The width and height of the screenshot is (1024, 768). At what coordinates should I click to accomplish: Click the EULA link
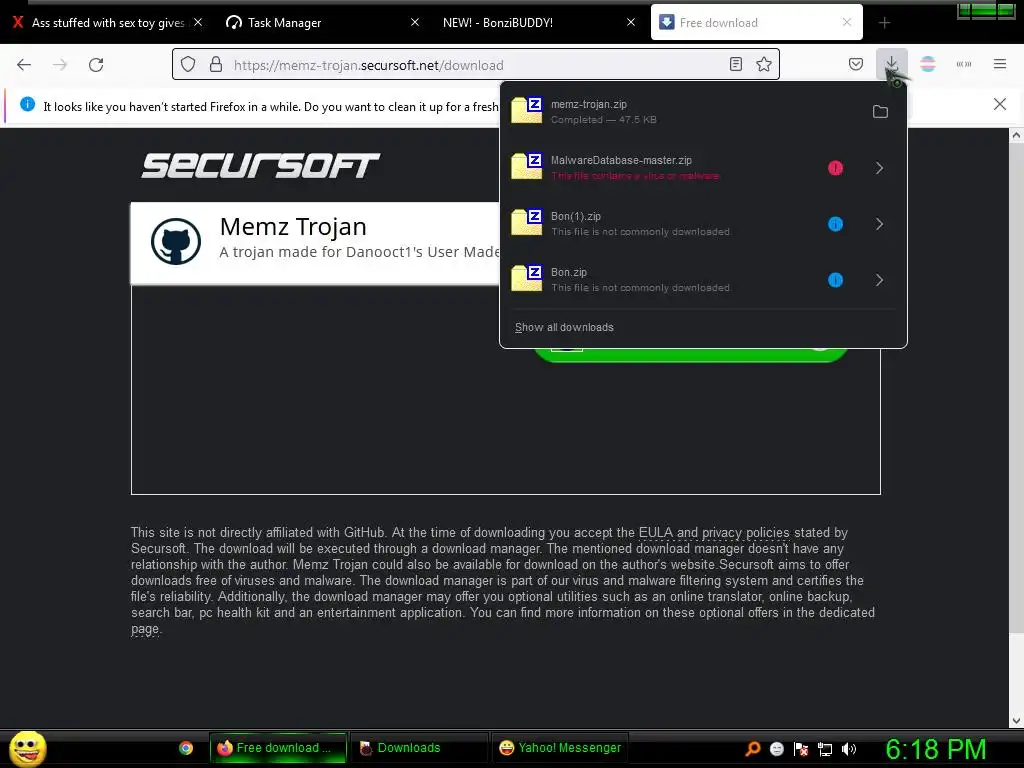pos(655,532)
